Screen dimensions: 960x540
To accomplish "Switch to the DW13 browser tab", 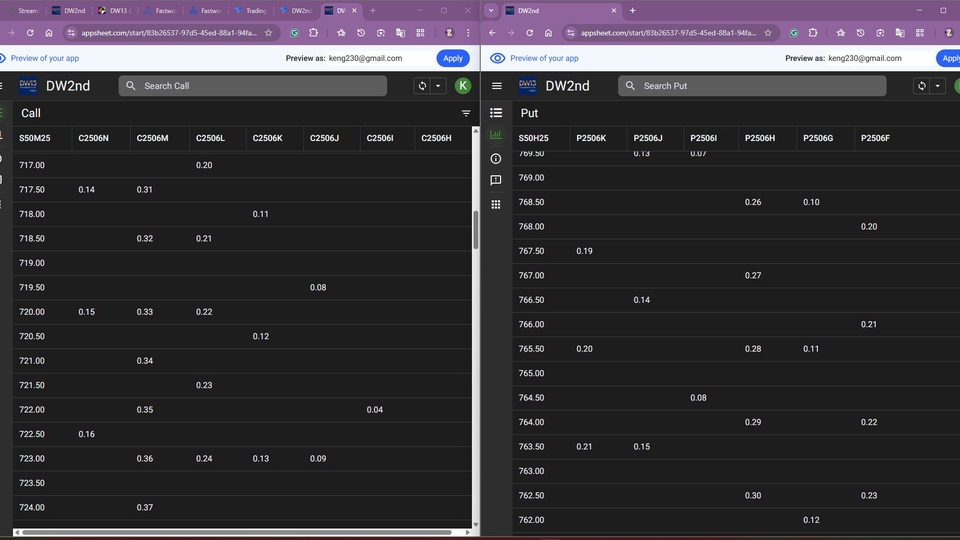I will click(117, 10).
